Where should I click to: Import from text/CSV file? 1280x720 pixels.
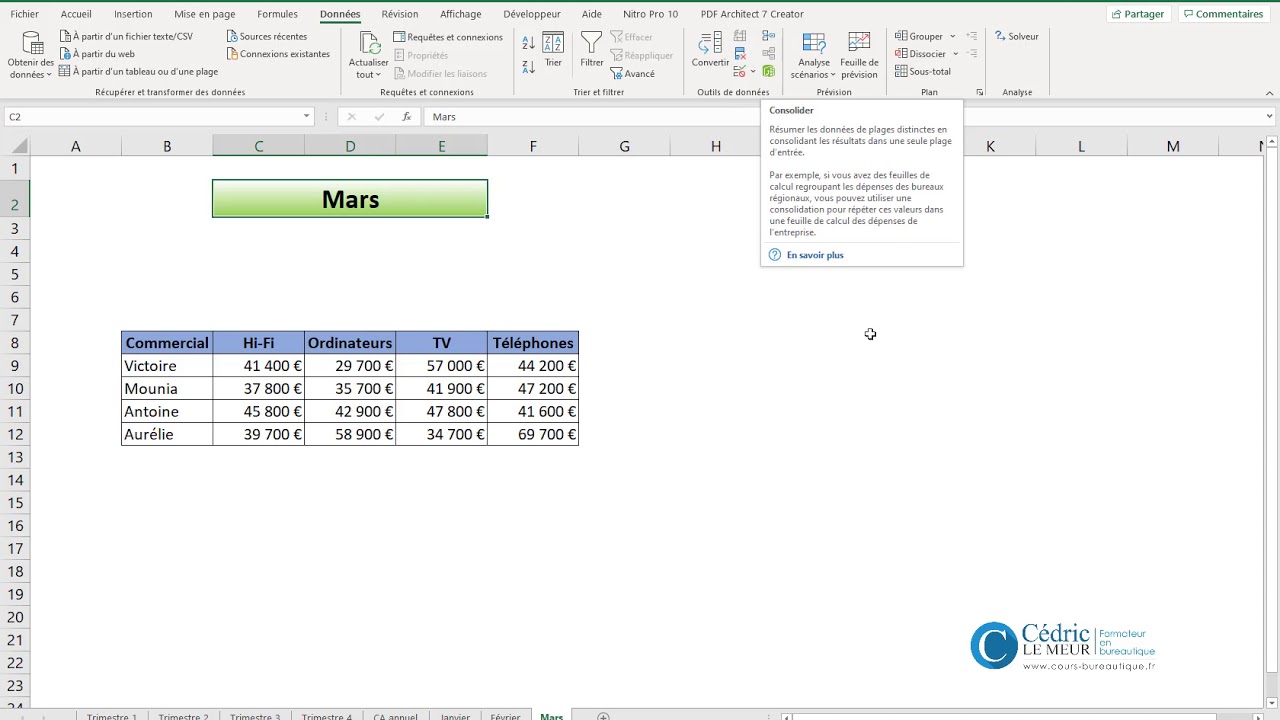(x=126, y=36)
